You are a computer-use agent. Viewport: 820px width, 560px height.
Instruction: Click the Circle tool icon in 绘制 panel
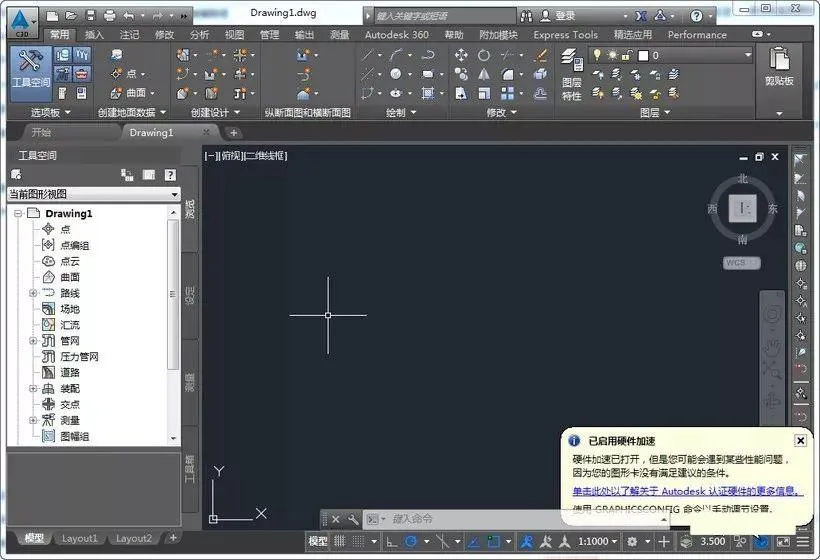[x=396, y=74]
